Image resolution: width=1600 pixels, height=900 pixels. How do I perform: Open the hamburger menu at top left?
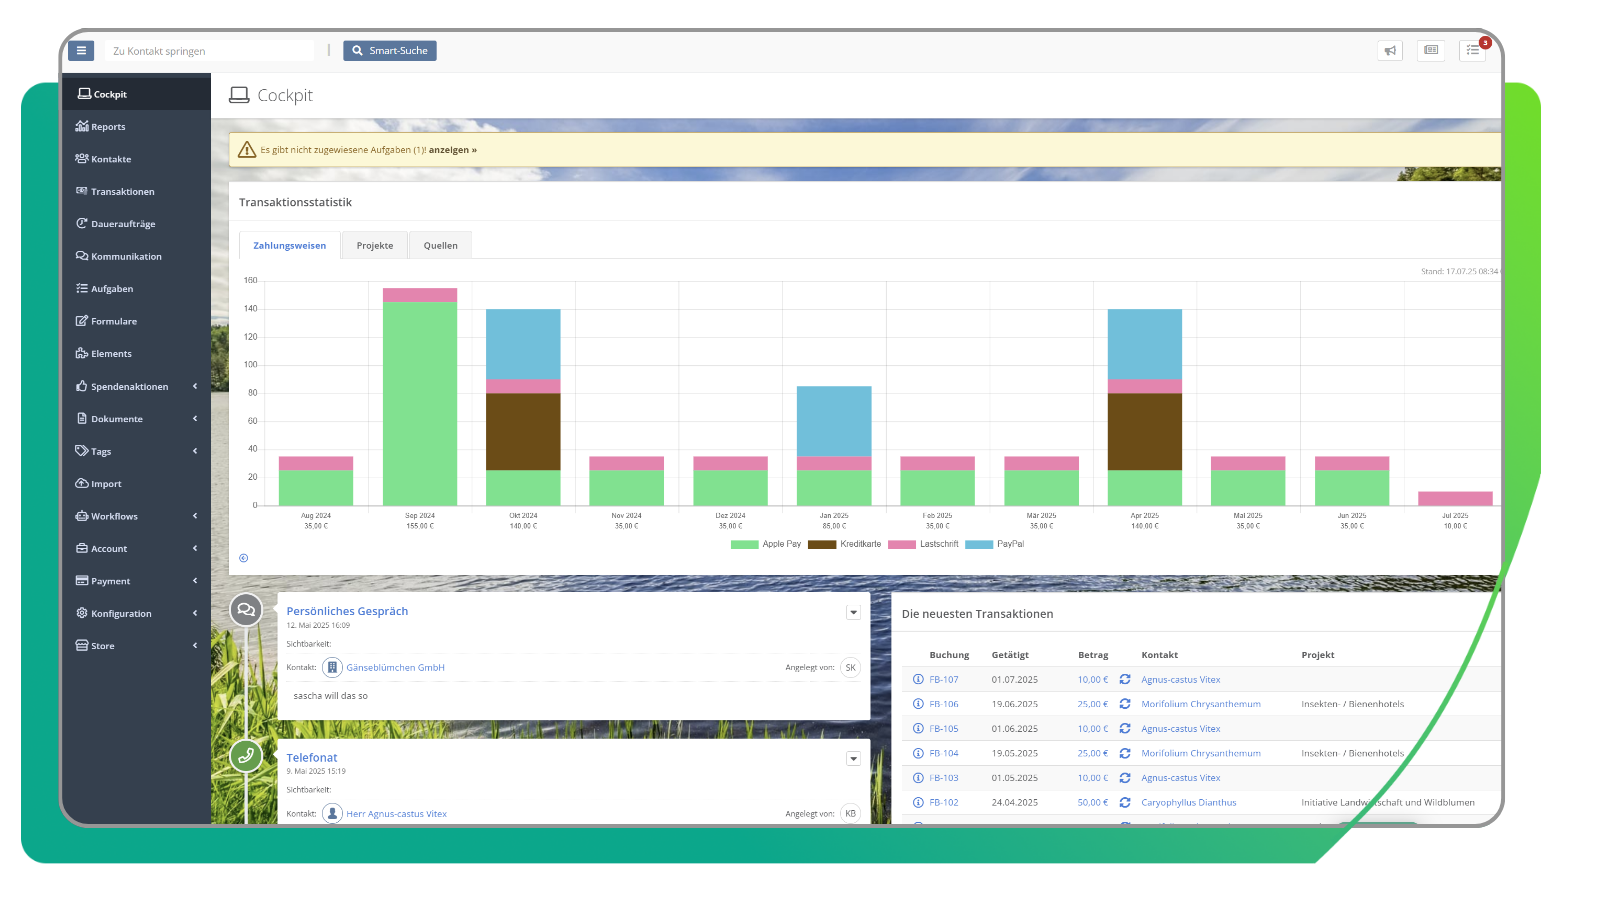coord(80,50)
